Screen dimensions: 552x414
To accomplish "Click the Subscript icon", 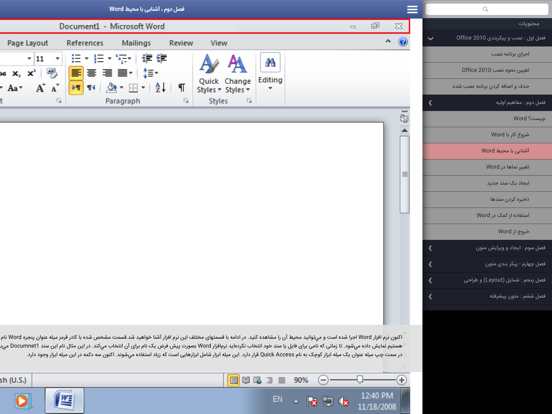I will [16, 73].
